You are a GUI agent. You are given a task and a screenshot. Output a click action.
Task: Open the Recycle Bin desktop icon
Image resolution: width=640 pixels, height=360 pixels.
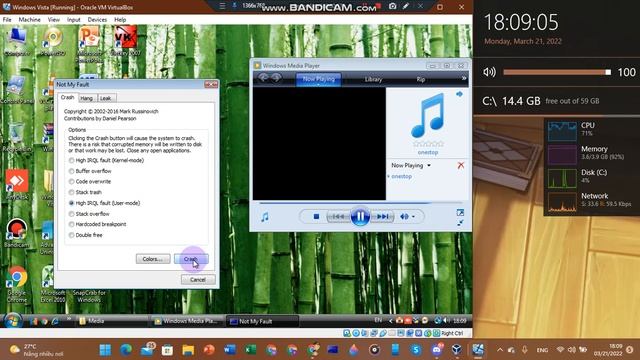16,138
